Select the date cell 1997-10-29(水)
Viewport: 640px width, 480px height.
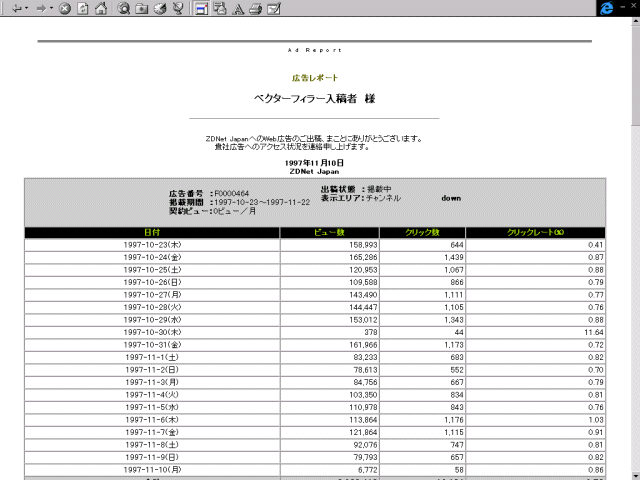tap(152, 320)
